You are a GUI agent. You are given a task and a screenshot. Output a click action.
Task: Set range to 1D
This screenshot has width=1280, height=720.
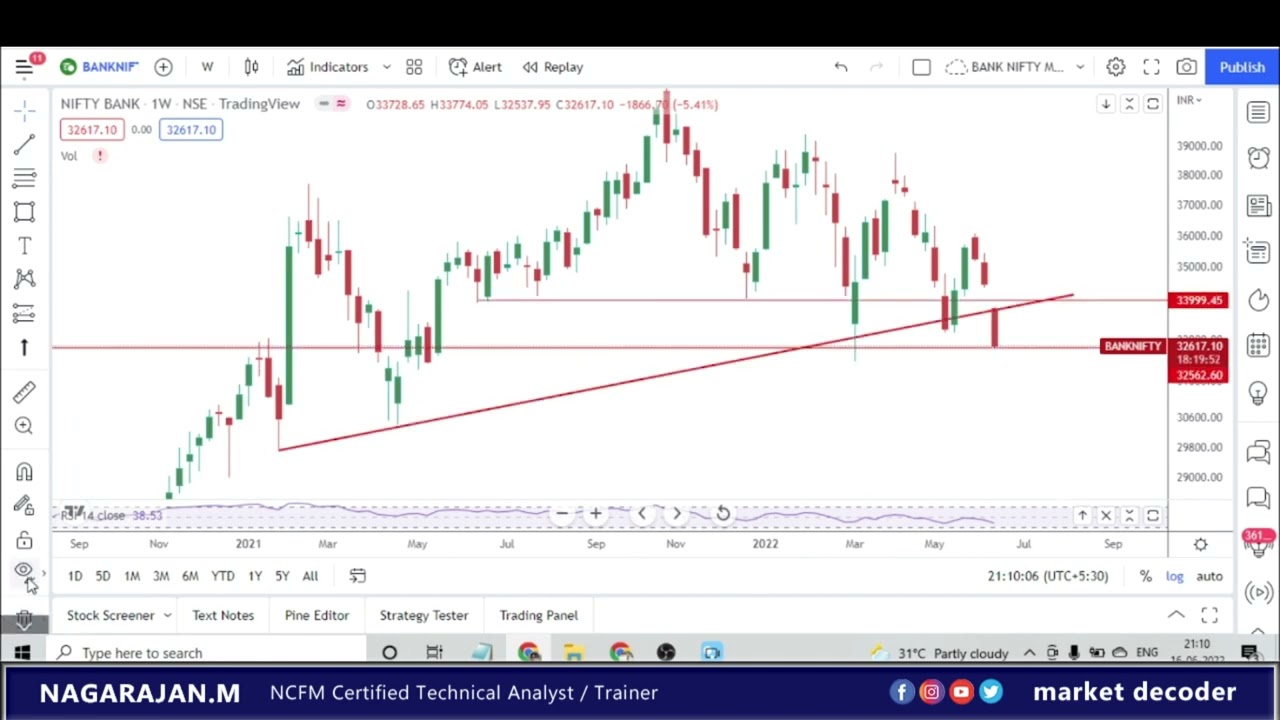click(75, 576)
